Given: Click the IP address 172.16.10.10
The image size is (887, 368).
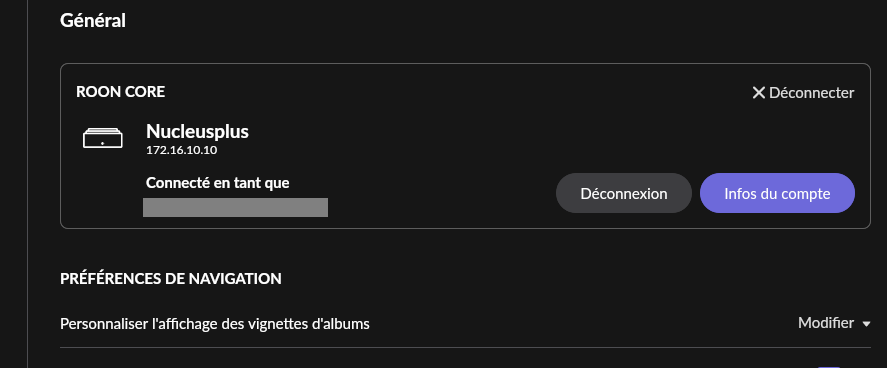Looking at the screenshot, I should point(182,151).
